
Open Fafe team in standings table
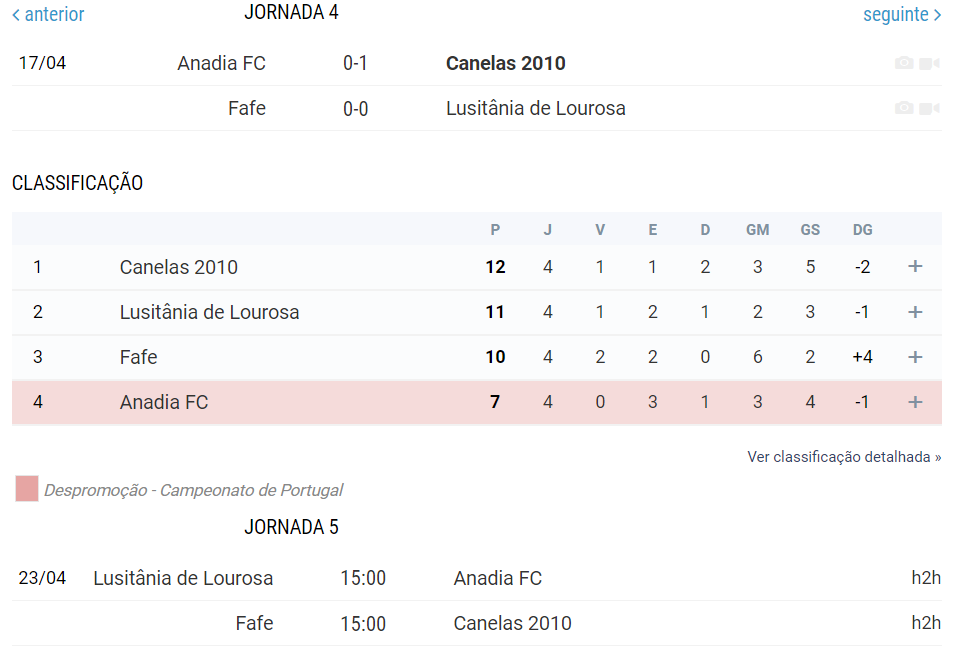pos(138,357)
